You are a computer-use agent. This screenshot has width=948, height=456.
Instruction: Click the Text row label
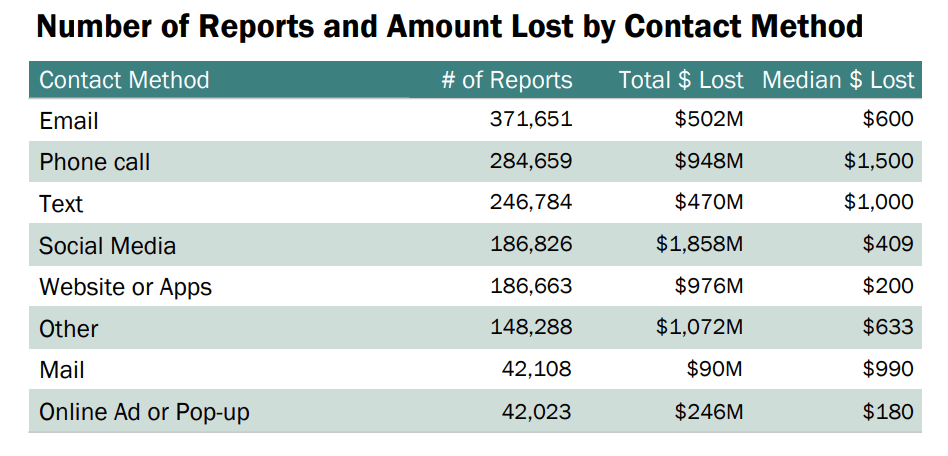point(61,204)
